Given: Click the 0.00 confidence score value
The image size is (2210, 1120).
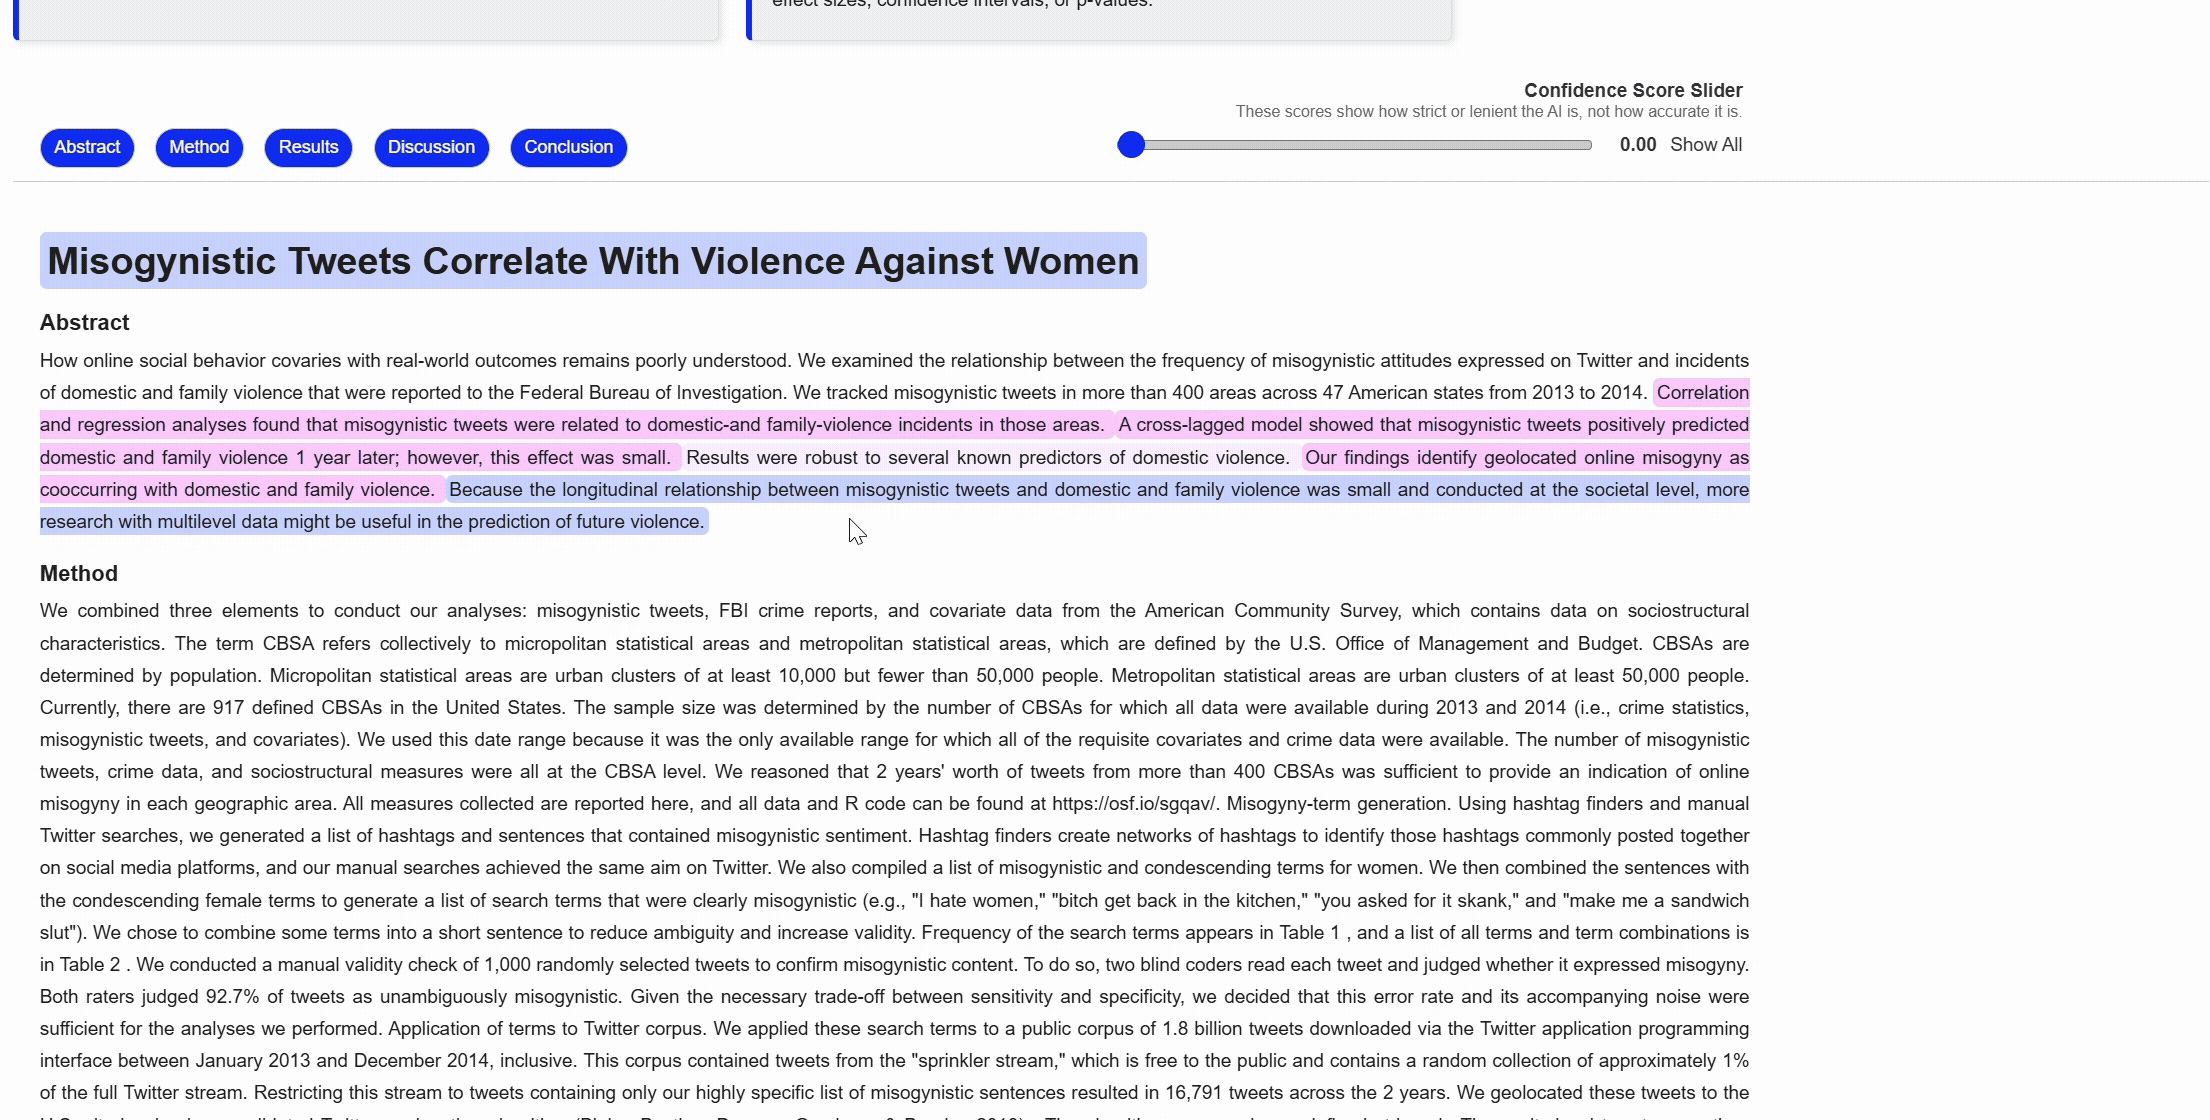Looking at the screenshot, I should [1637, 145].
